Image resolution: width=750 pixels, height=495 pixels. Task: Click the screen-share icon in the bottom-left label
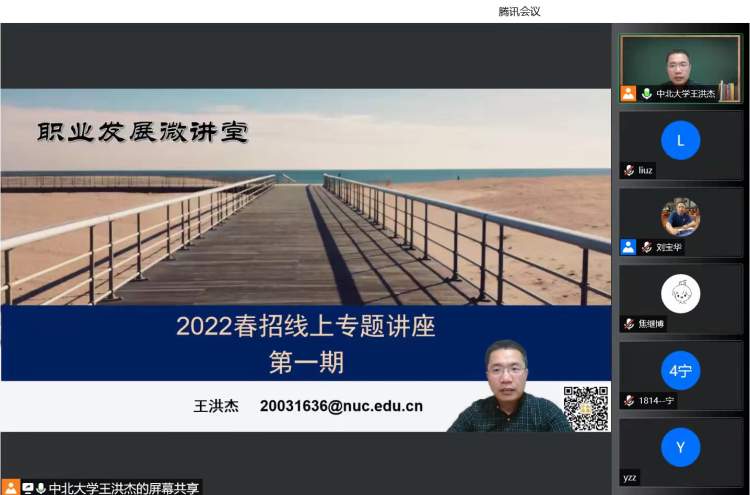point(28,488)
